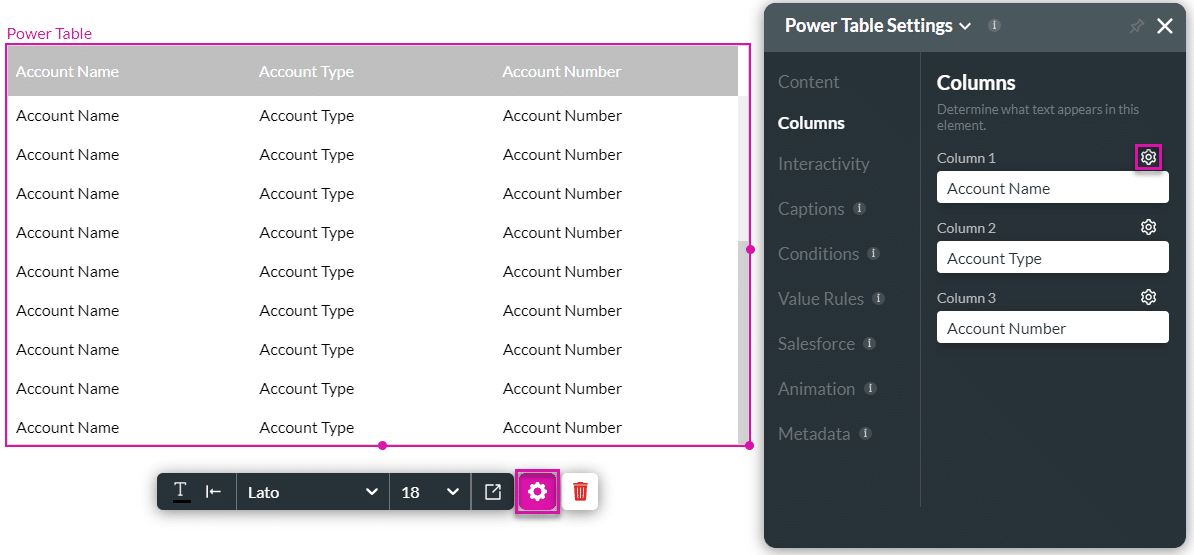Open the Lato font dropdown
1194x555 pixels.
312,492
